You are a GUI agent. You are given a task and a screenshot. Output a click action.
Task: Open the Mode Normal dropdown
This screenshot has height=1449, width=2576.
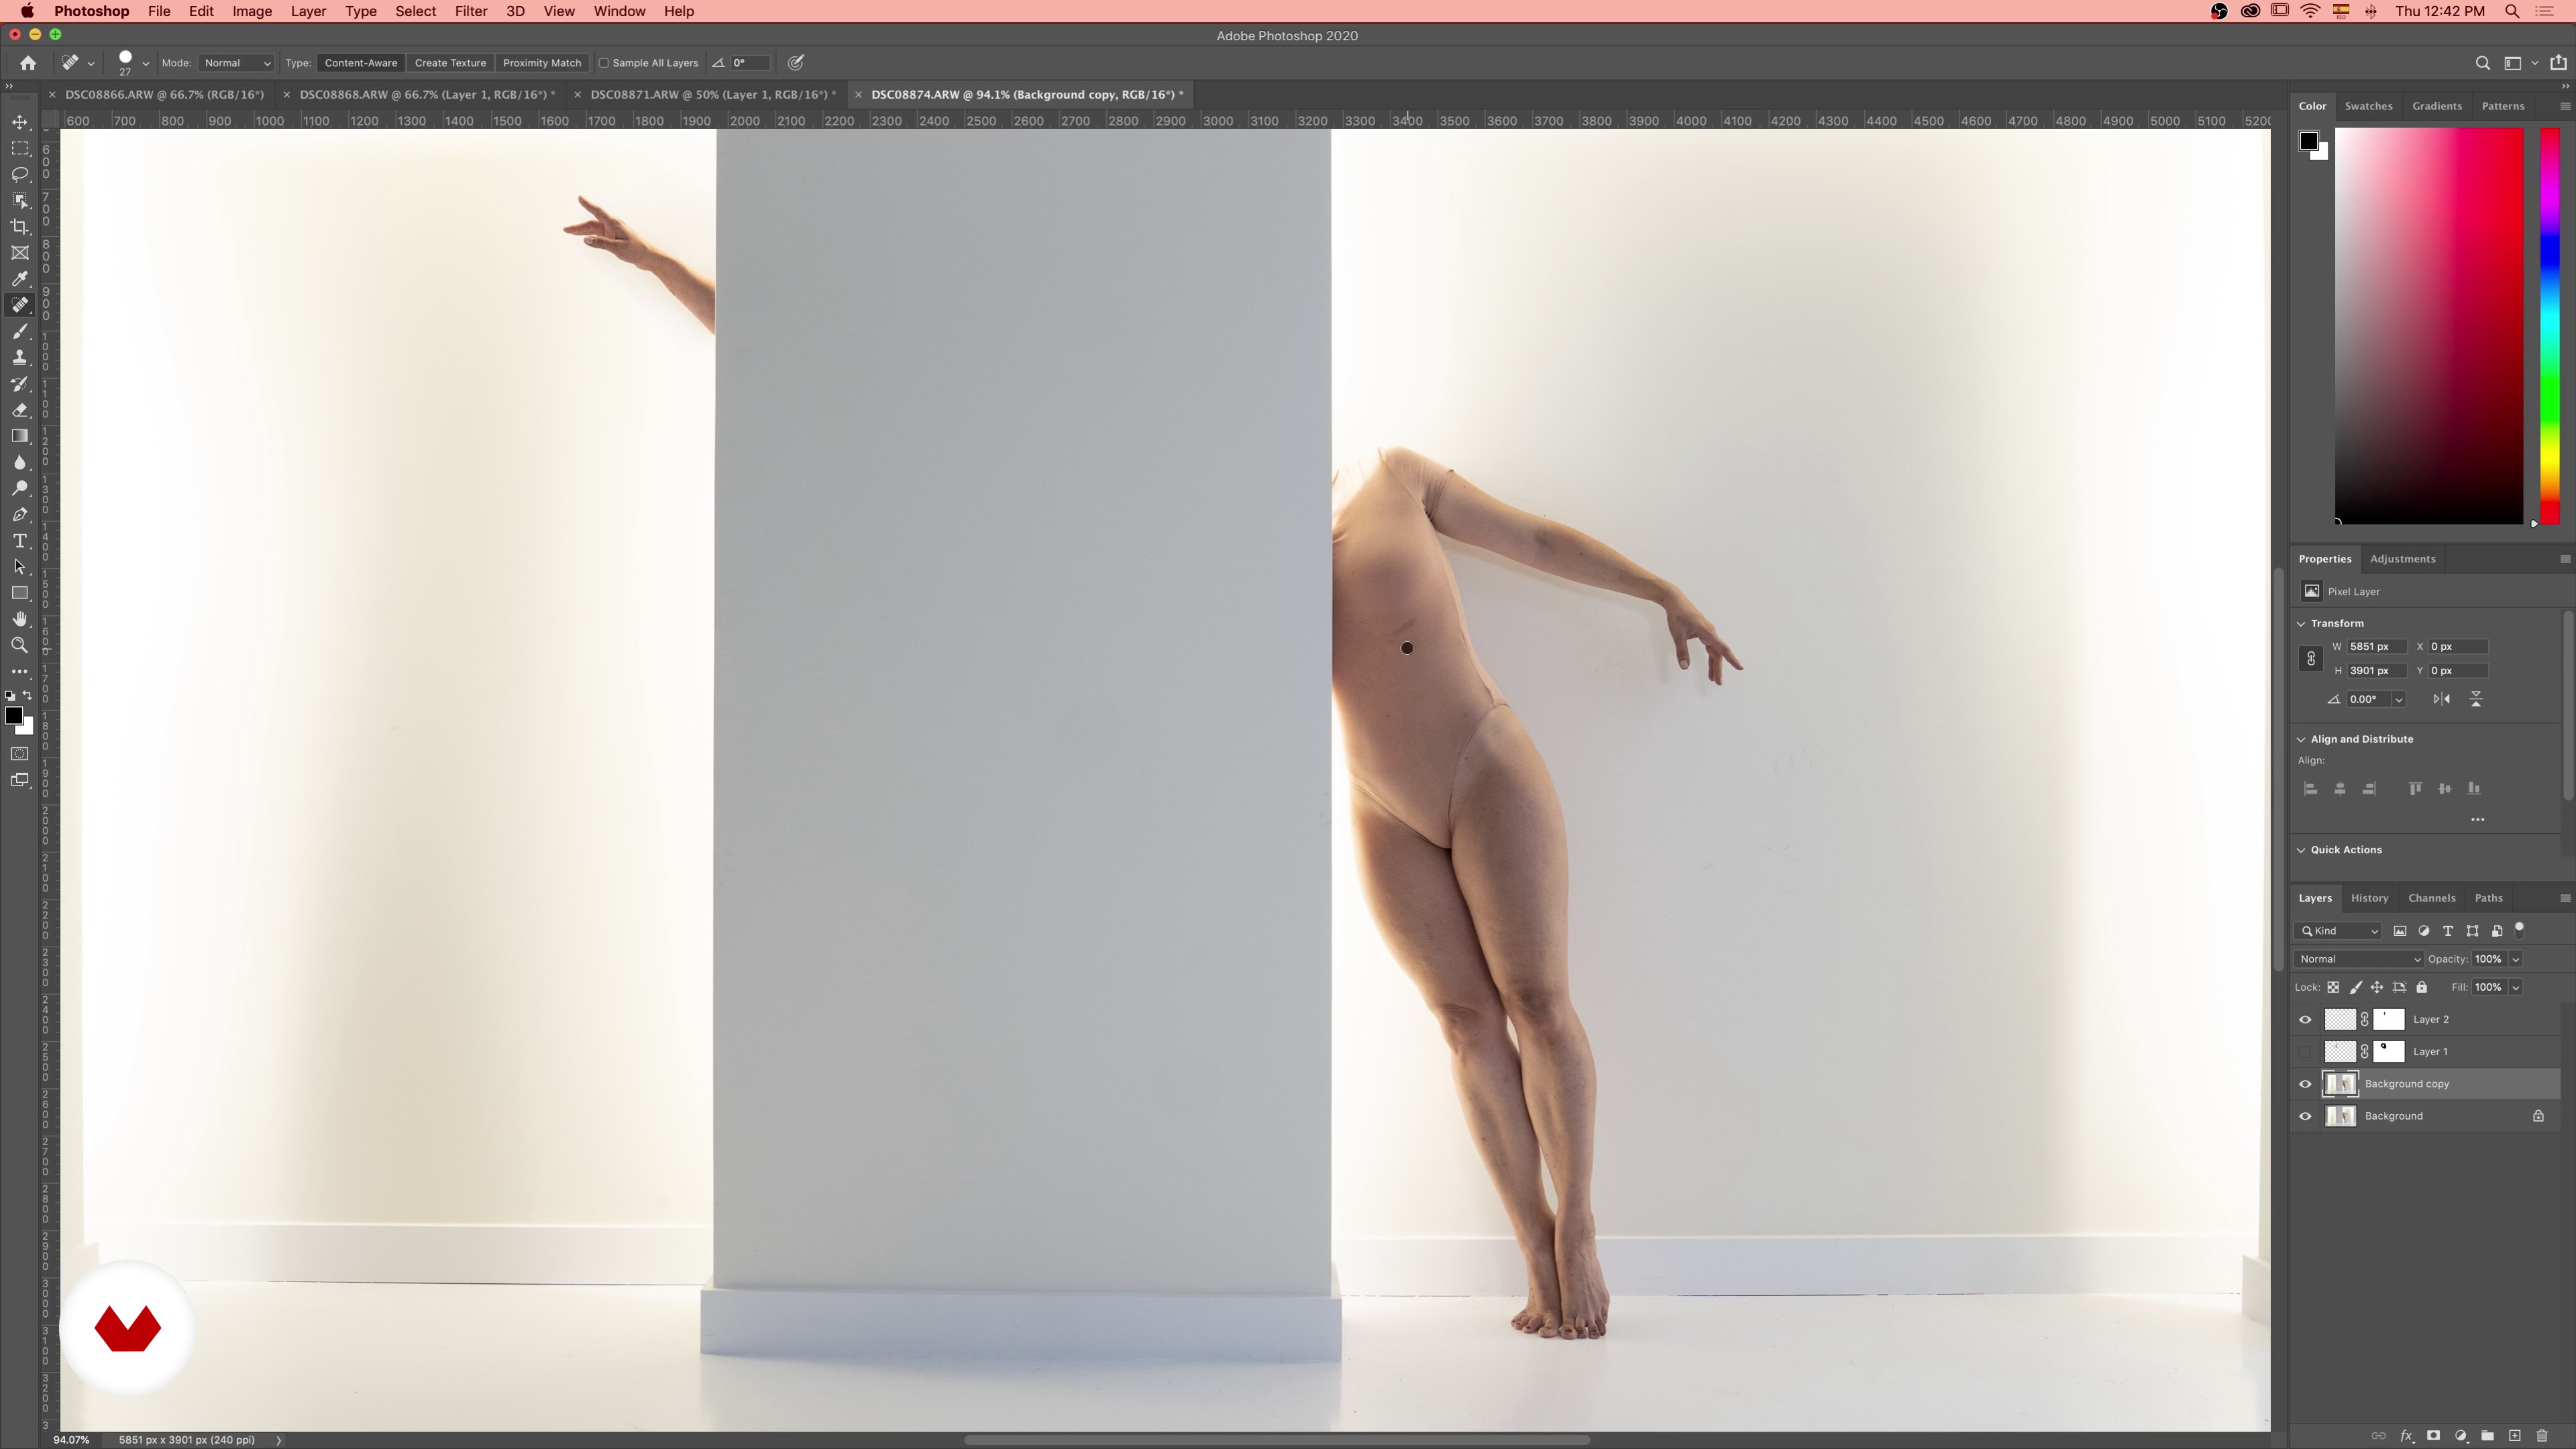click(236, 63)
